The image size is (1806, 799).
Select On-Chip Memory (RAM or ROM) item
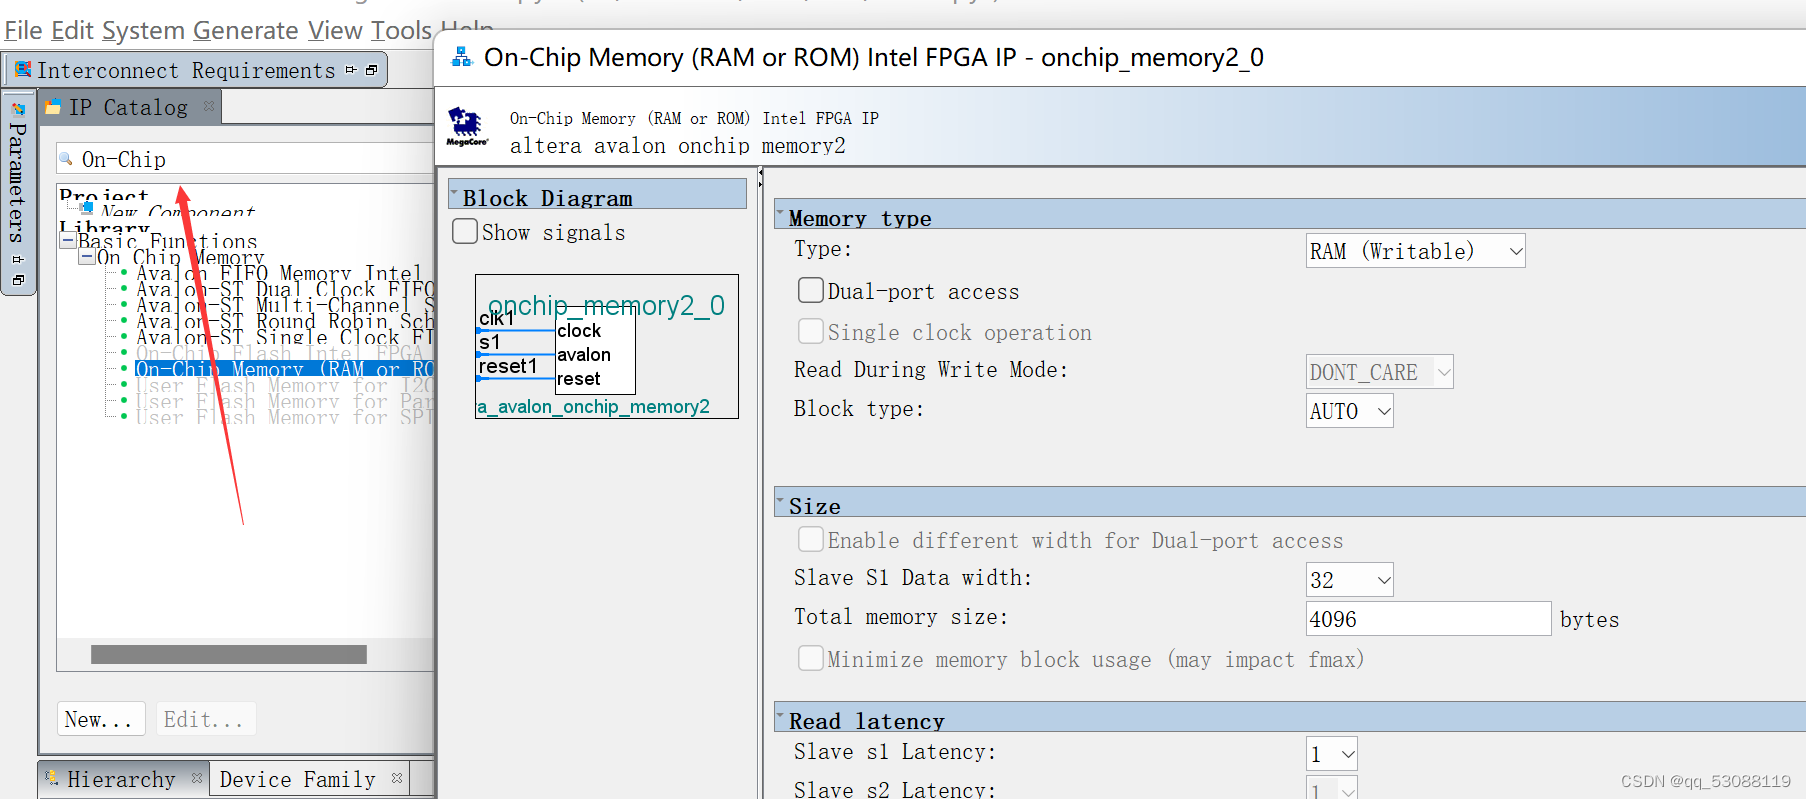pos(284,369)
